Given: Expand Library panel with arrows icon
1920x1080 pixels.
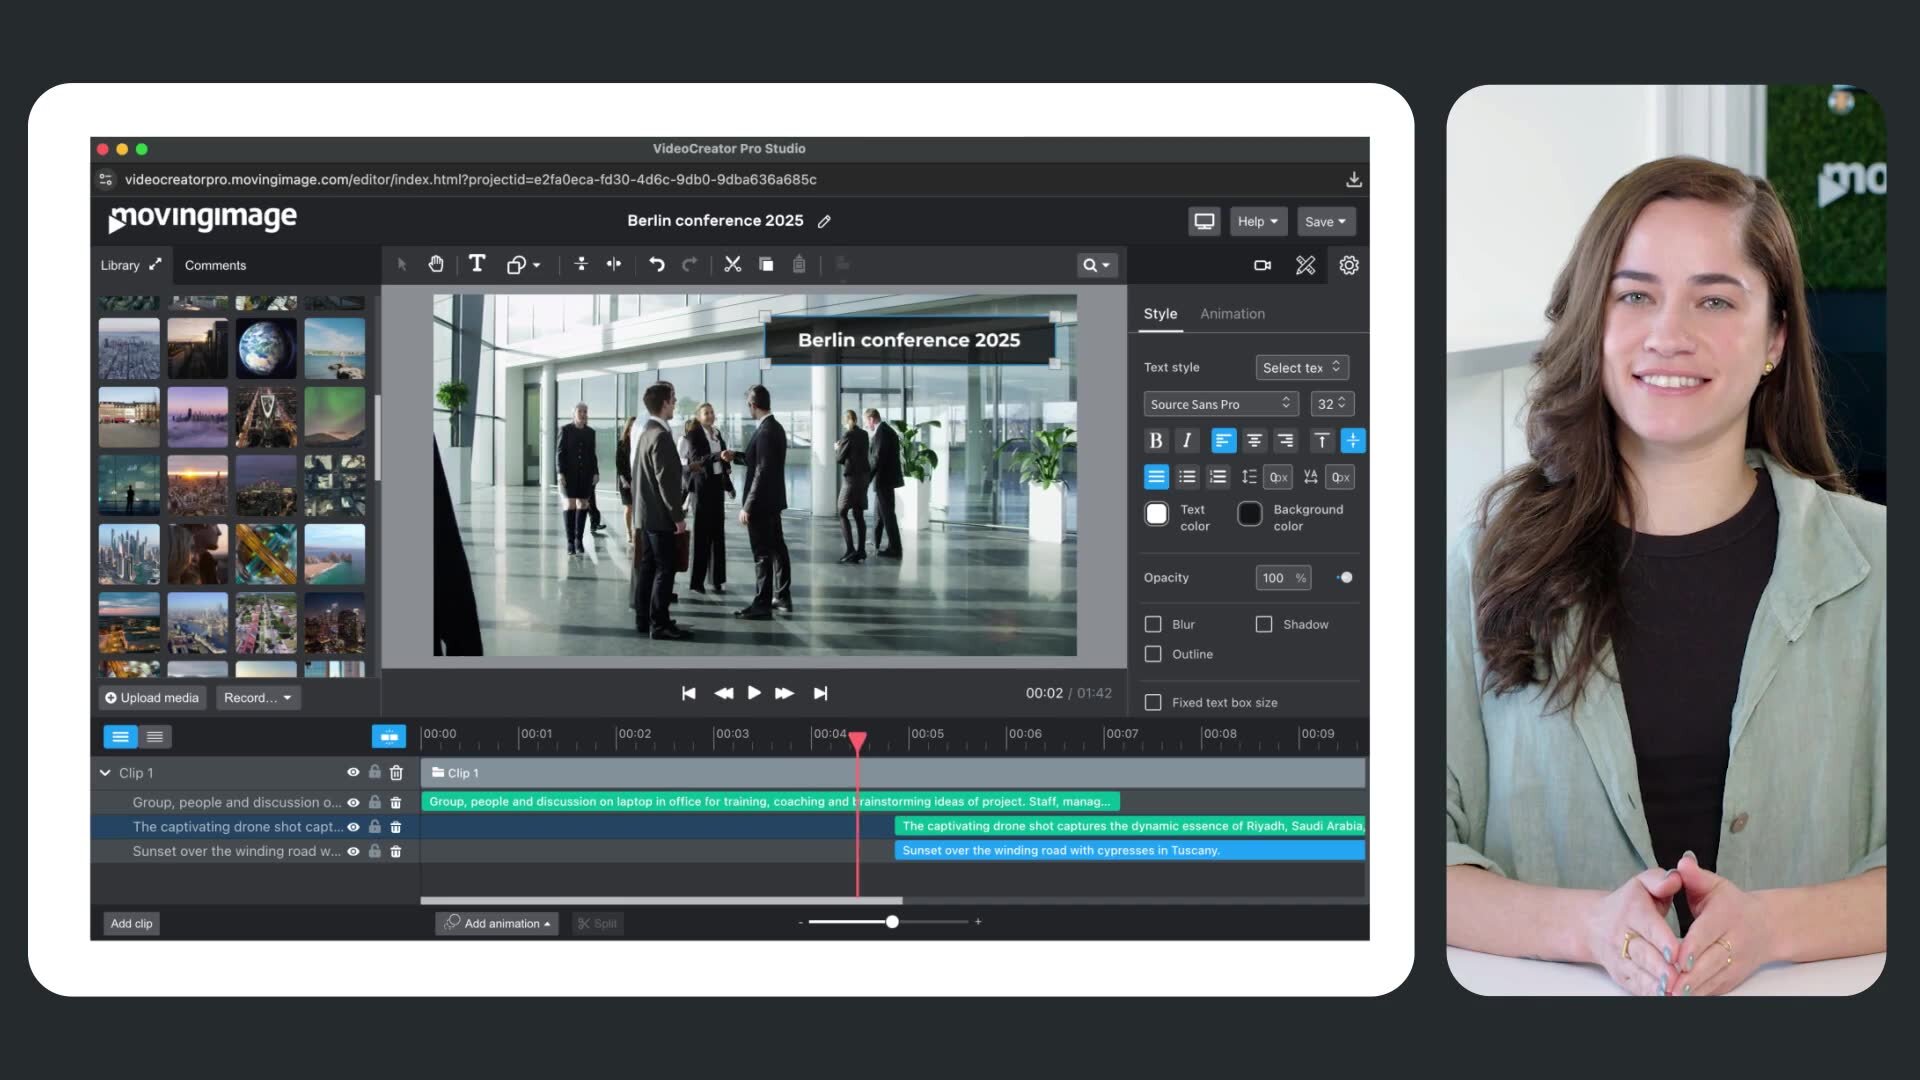Looking at the screenshot, I should (155, 265).
